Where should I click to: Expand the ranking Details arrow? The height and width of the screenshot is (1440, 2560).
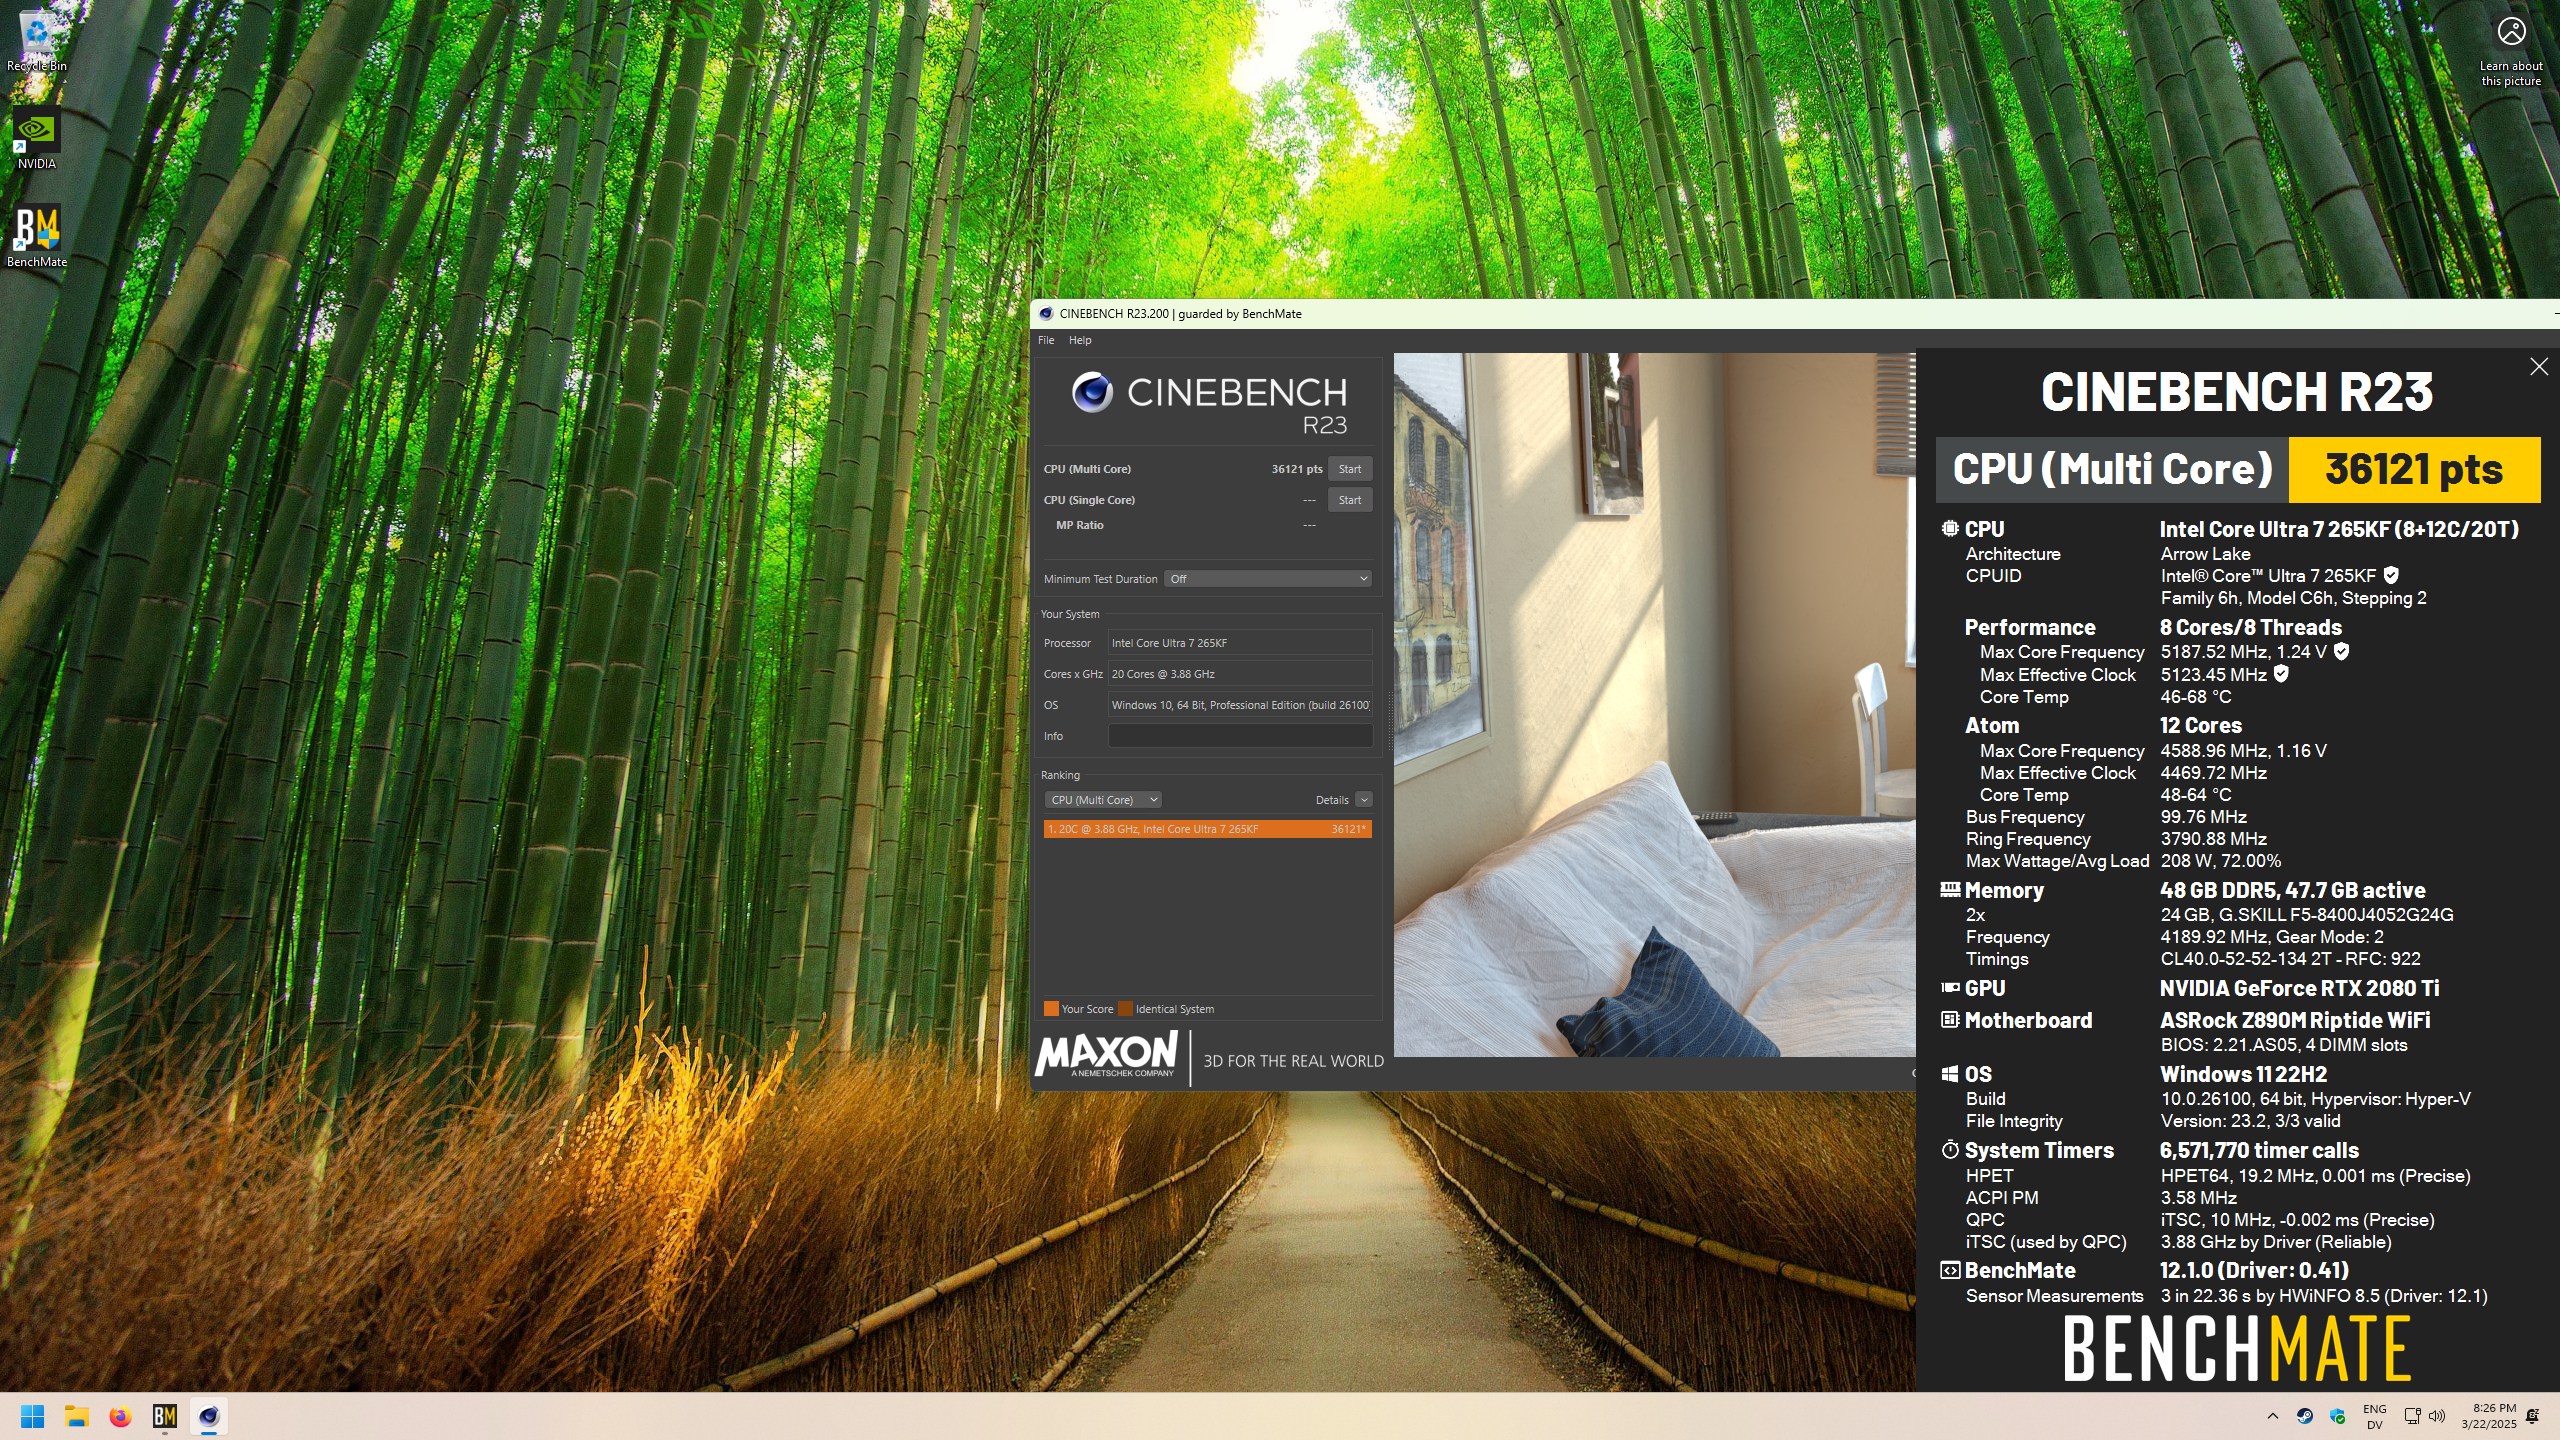pos(1364,800)
